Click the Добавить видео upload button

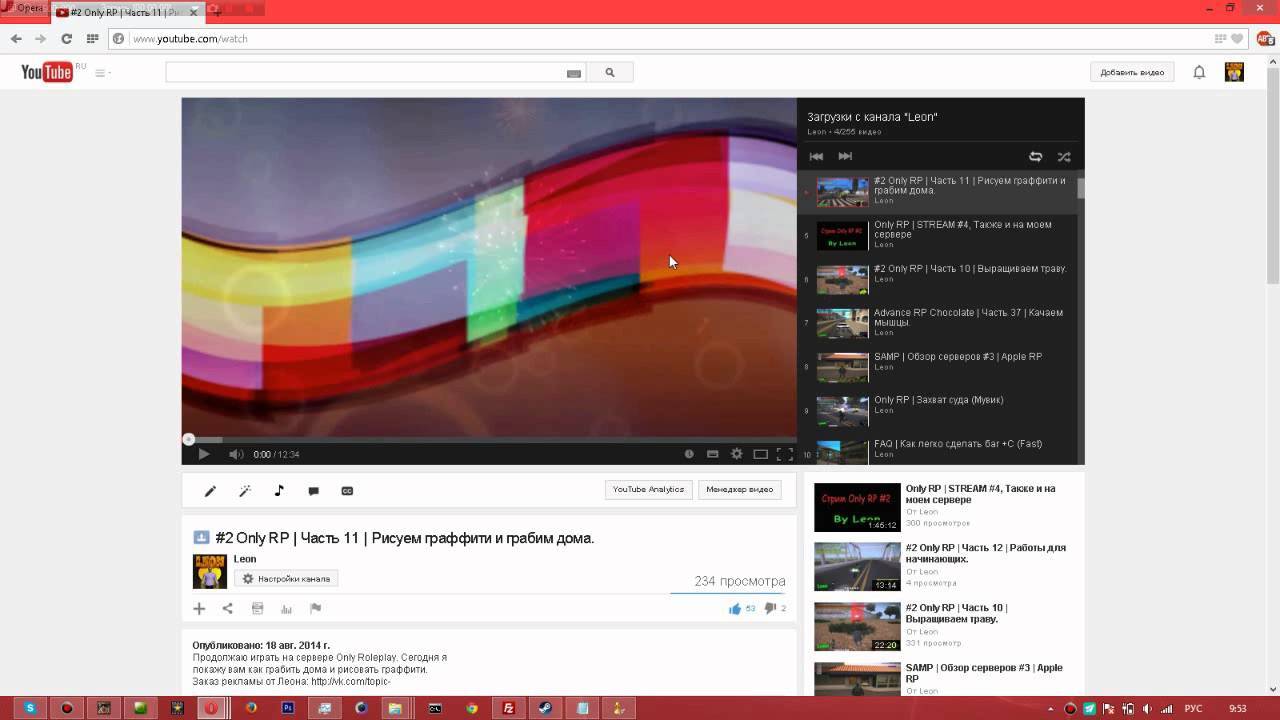tap(1132, 72)
